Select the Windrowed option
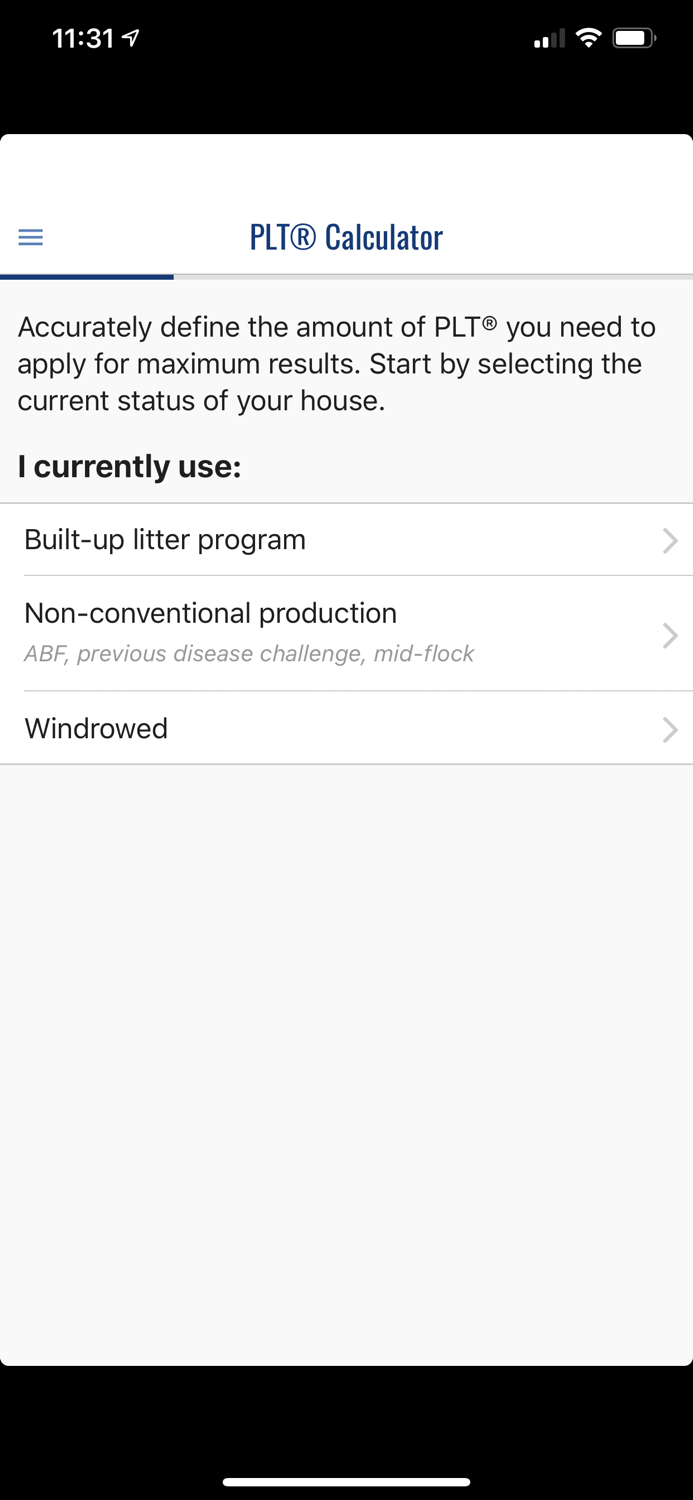Image resolution: width=693 pixels, height=1500 pixels. [96, 729]
